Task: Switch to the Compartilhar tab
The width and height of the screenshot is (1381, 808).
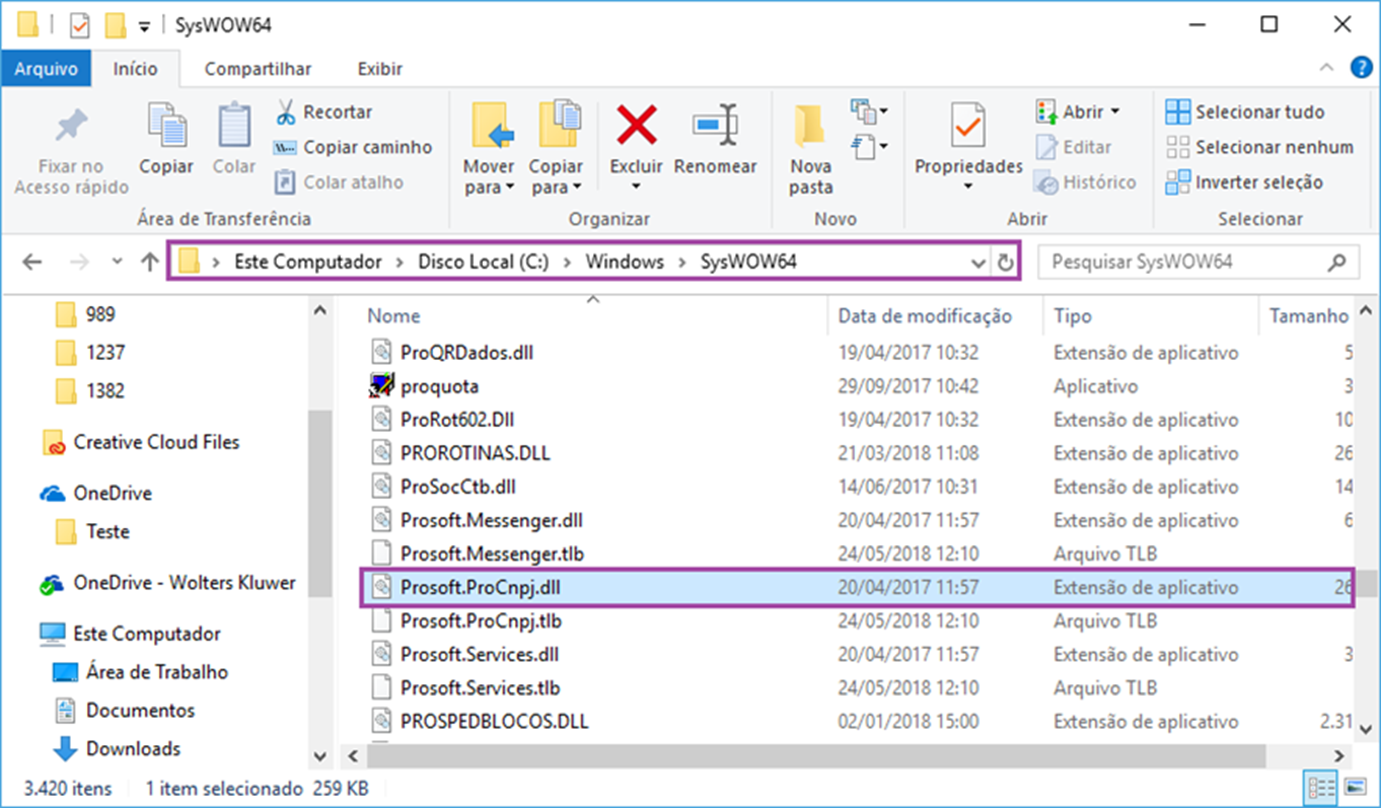Action: pos(258,69)
